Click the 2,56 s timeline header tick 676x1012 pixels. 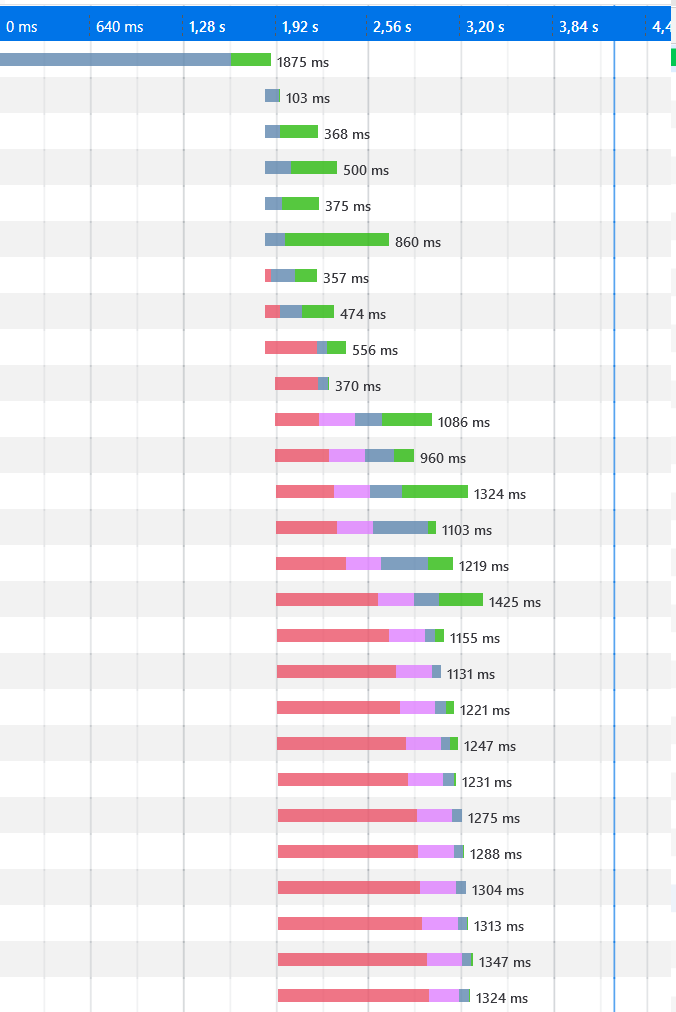[x=392, y=27]
